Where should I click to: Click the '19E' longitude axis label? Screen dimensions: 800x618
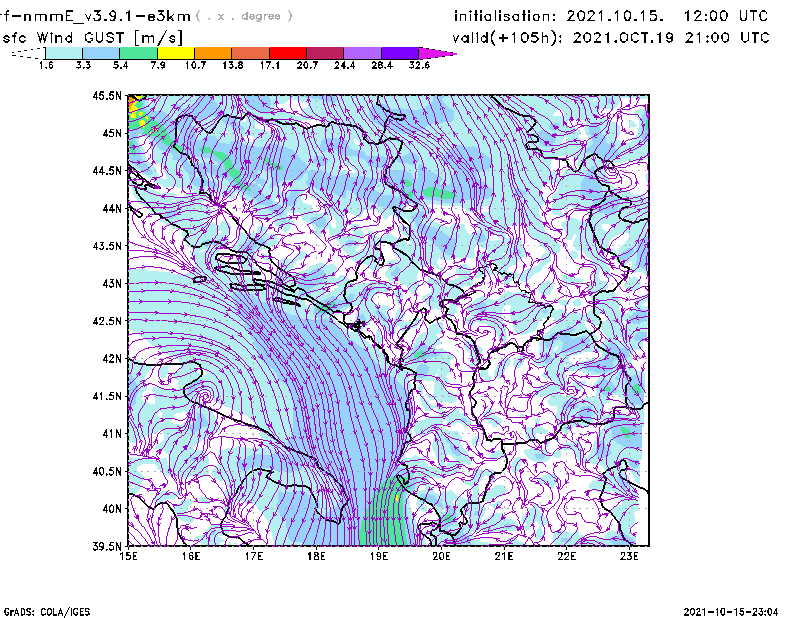(379, 556)
